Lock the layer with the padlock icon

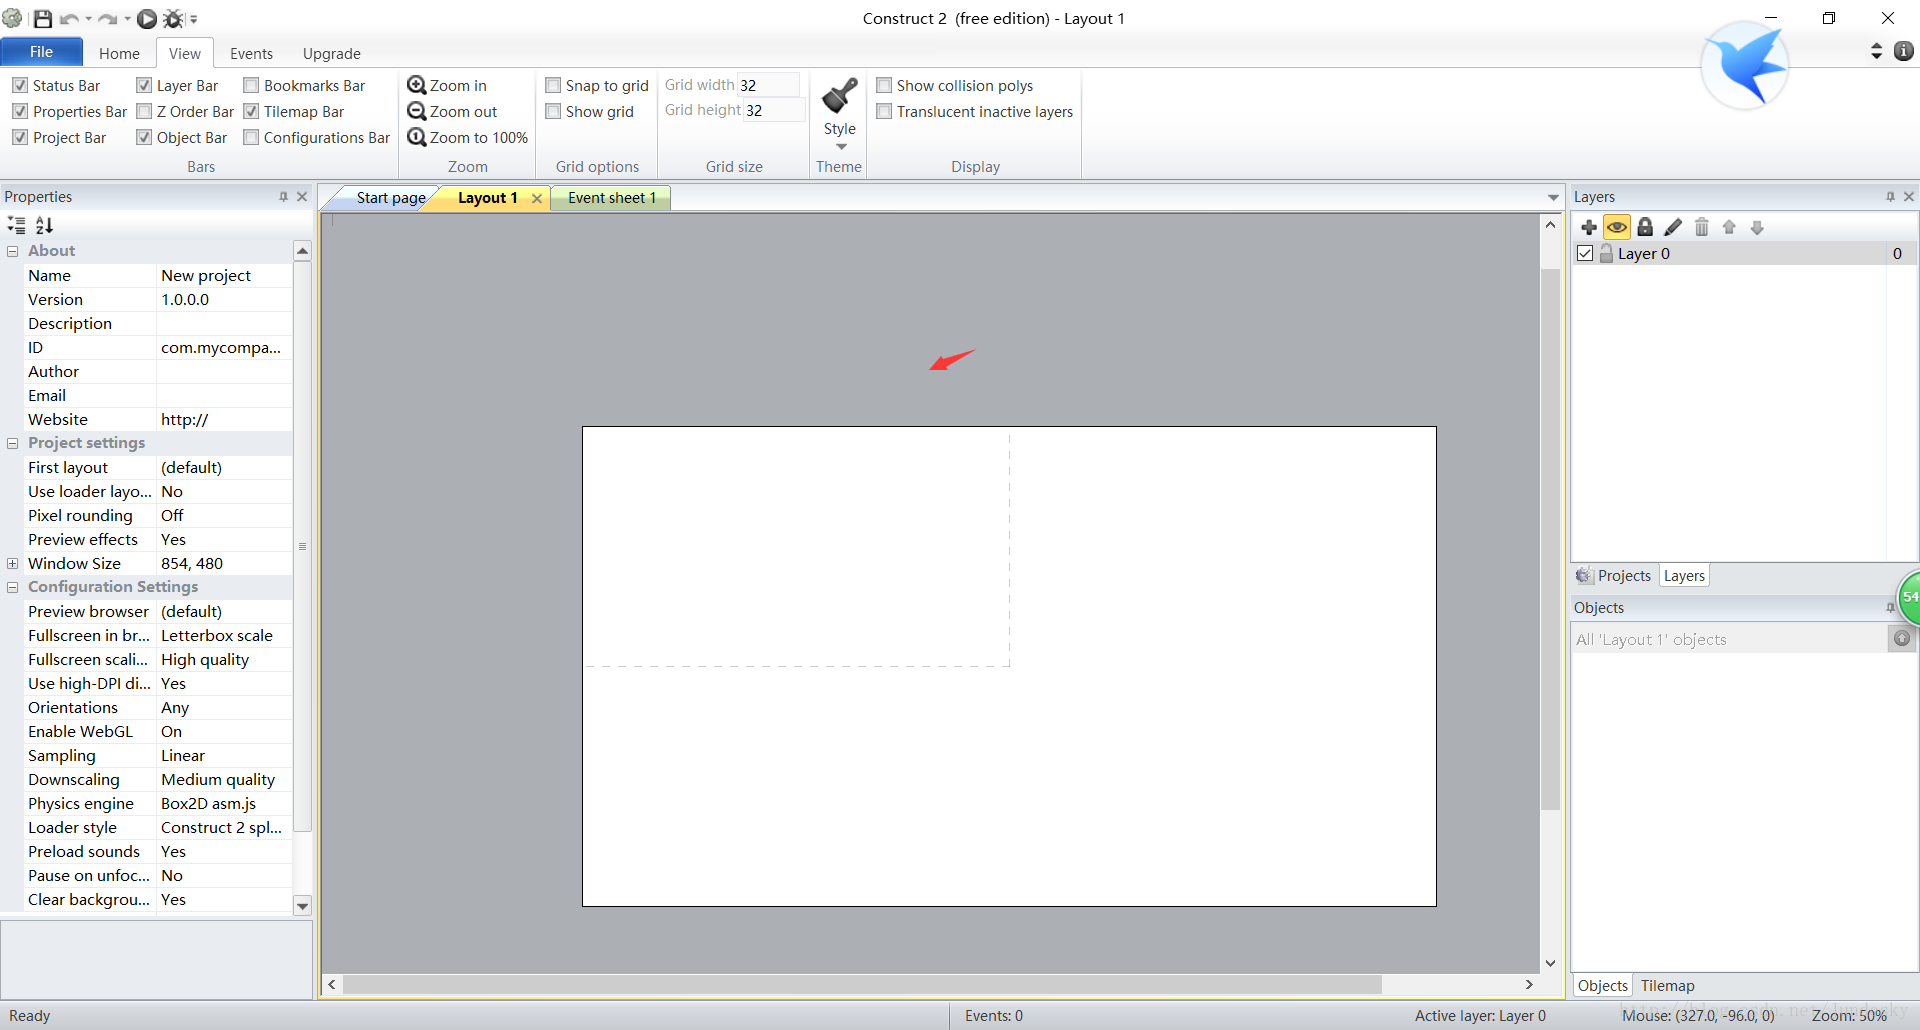[1645, 227]
